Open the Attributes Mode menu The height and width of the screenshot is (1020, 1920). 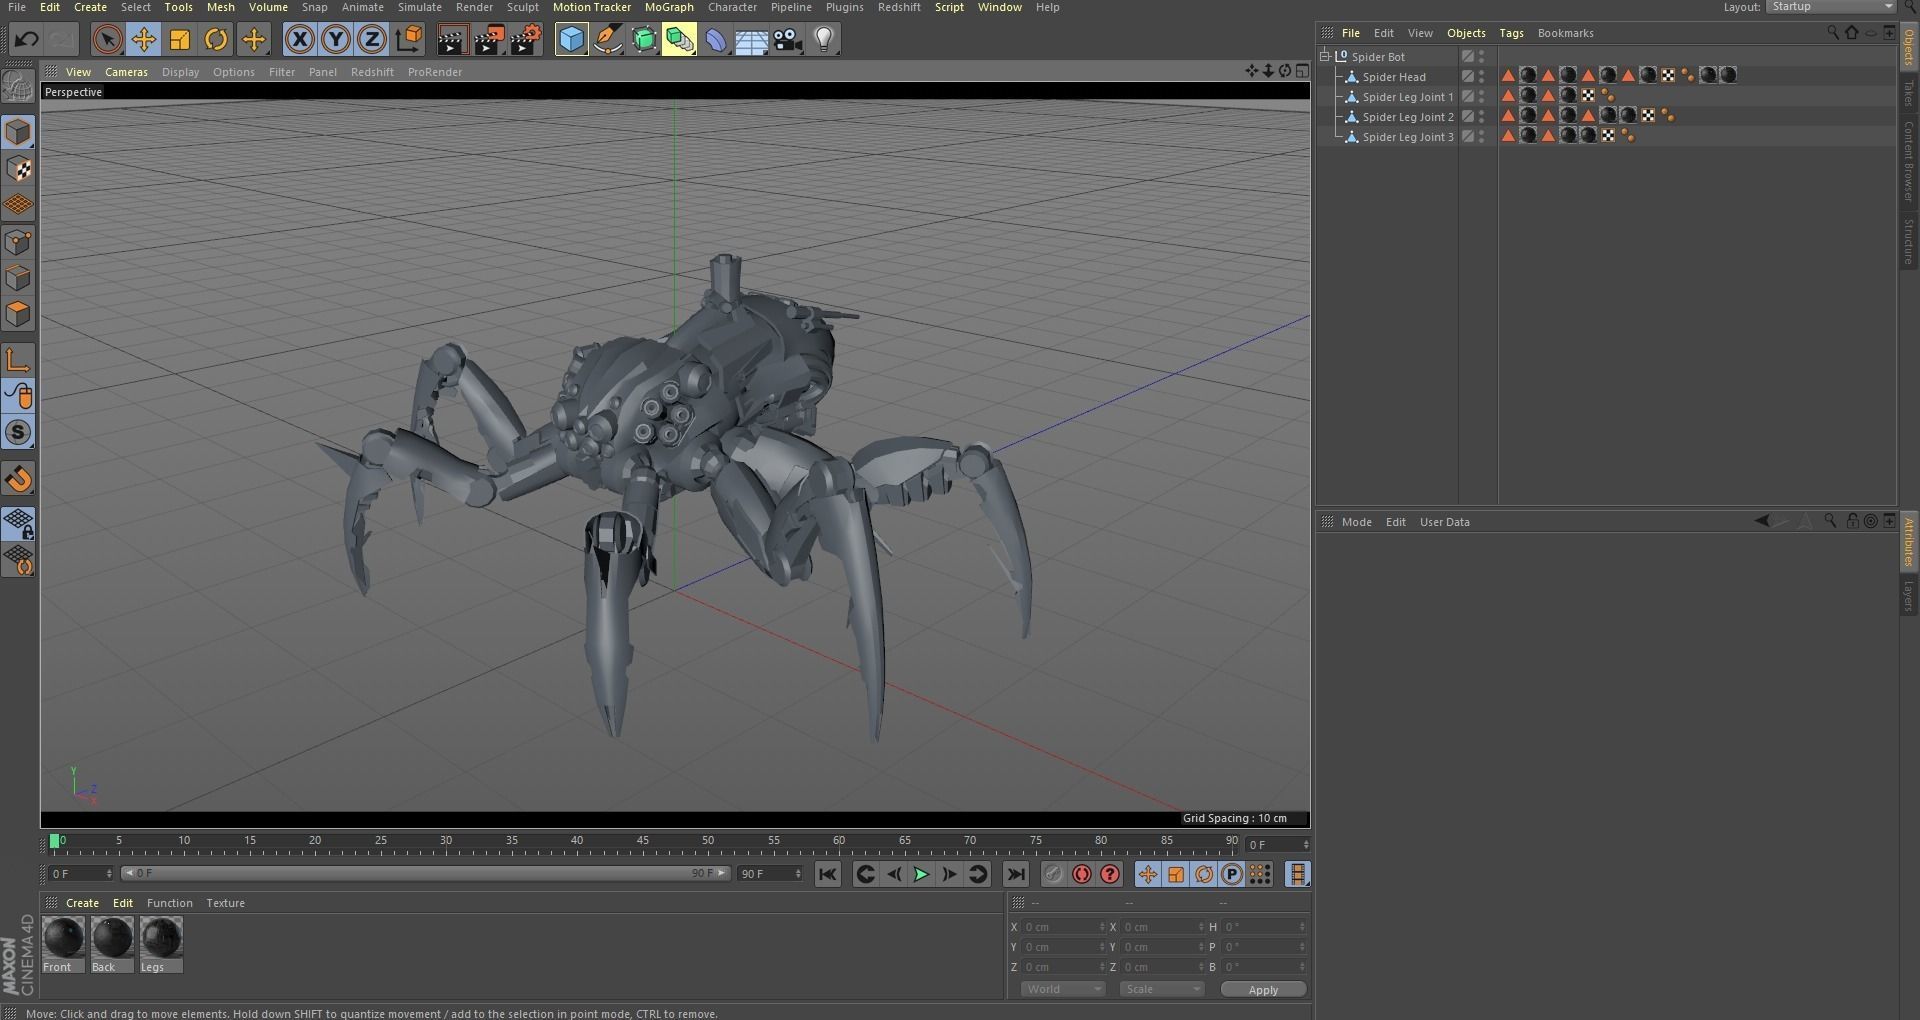pyautogui.click(x=1356, y=522)
